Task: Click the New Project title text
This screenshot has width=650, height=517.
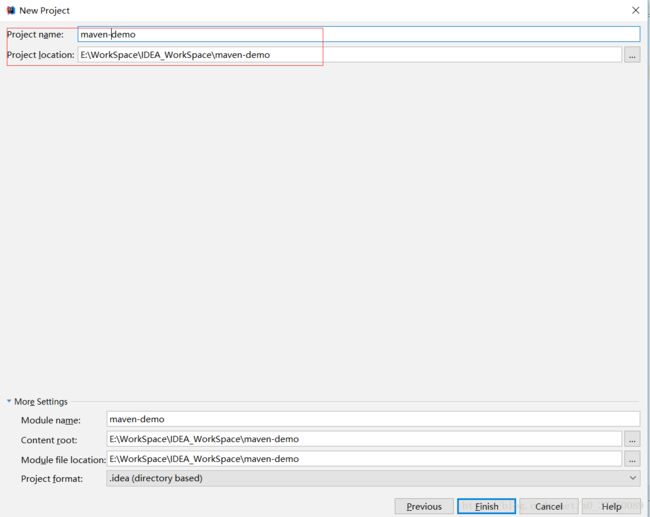Action: [44, 10]
